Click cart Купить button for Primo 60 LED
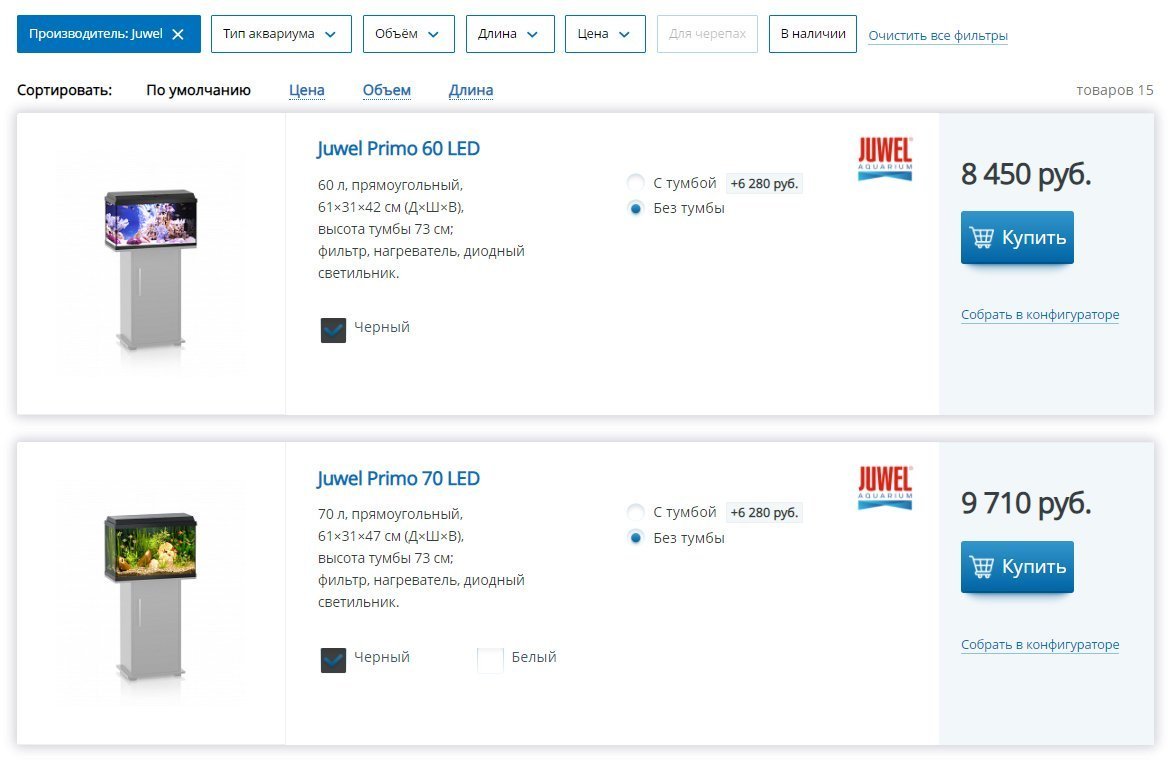 click(1017, 238)
